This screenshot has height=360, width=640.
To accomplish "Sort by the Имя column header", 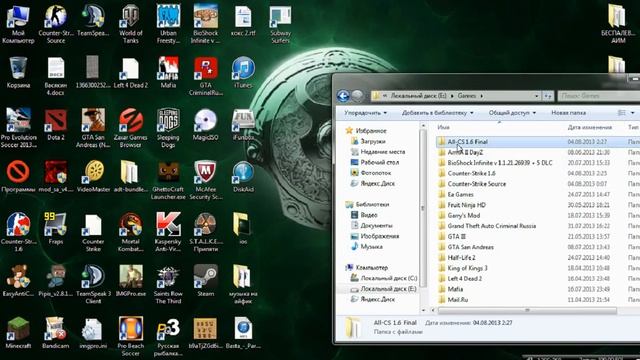I will (x=443, y=127).
